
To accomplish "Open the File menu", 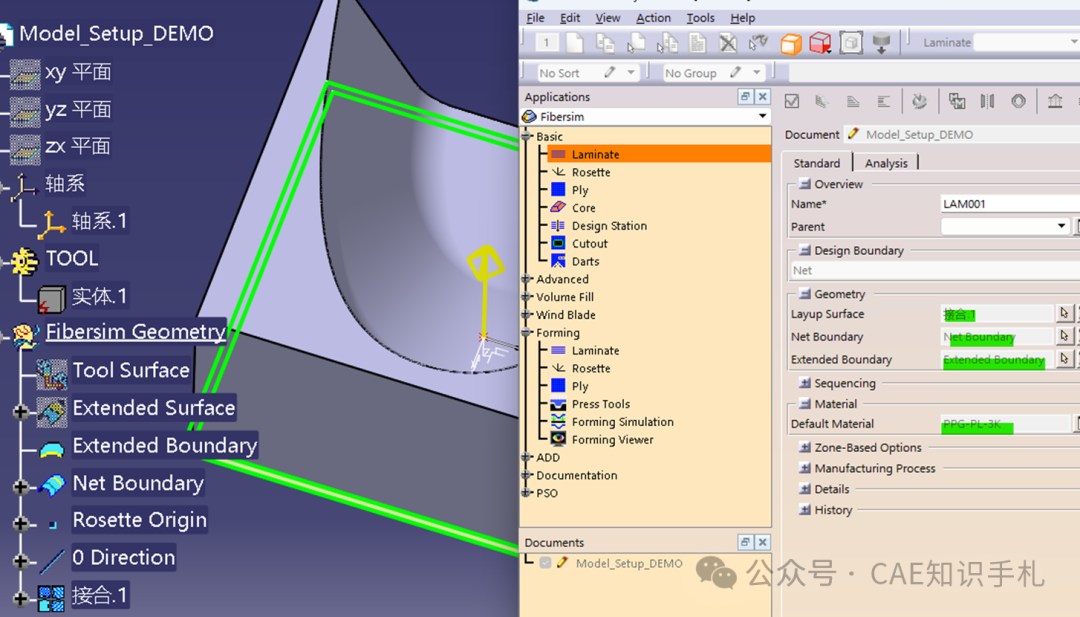I will click(x=535, y=18).
